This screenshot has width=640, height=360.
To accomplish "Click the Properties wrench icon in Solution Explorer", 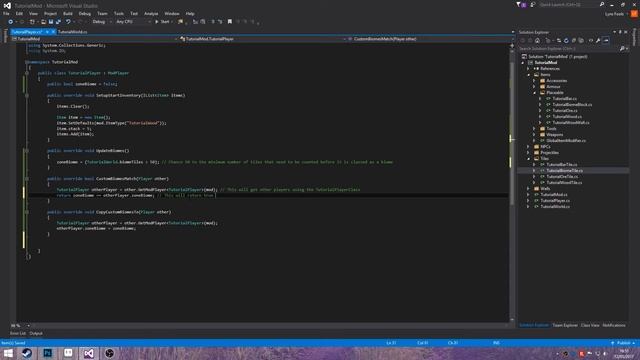I will 598,40.
